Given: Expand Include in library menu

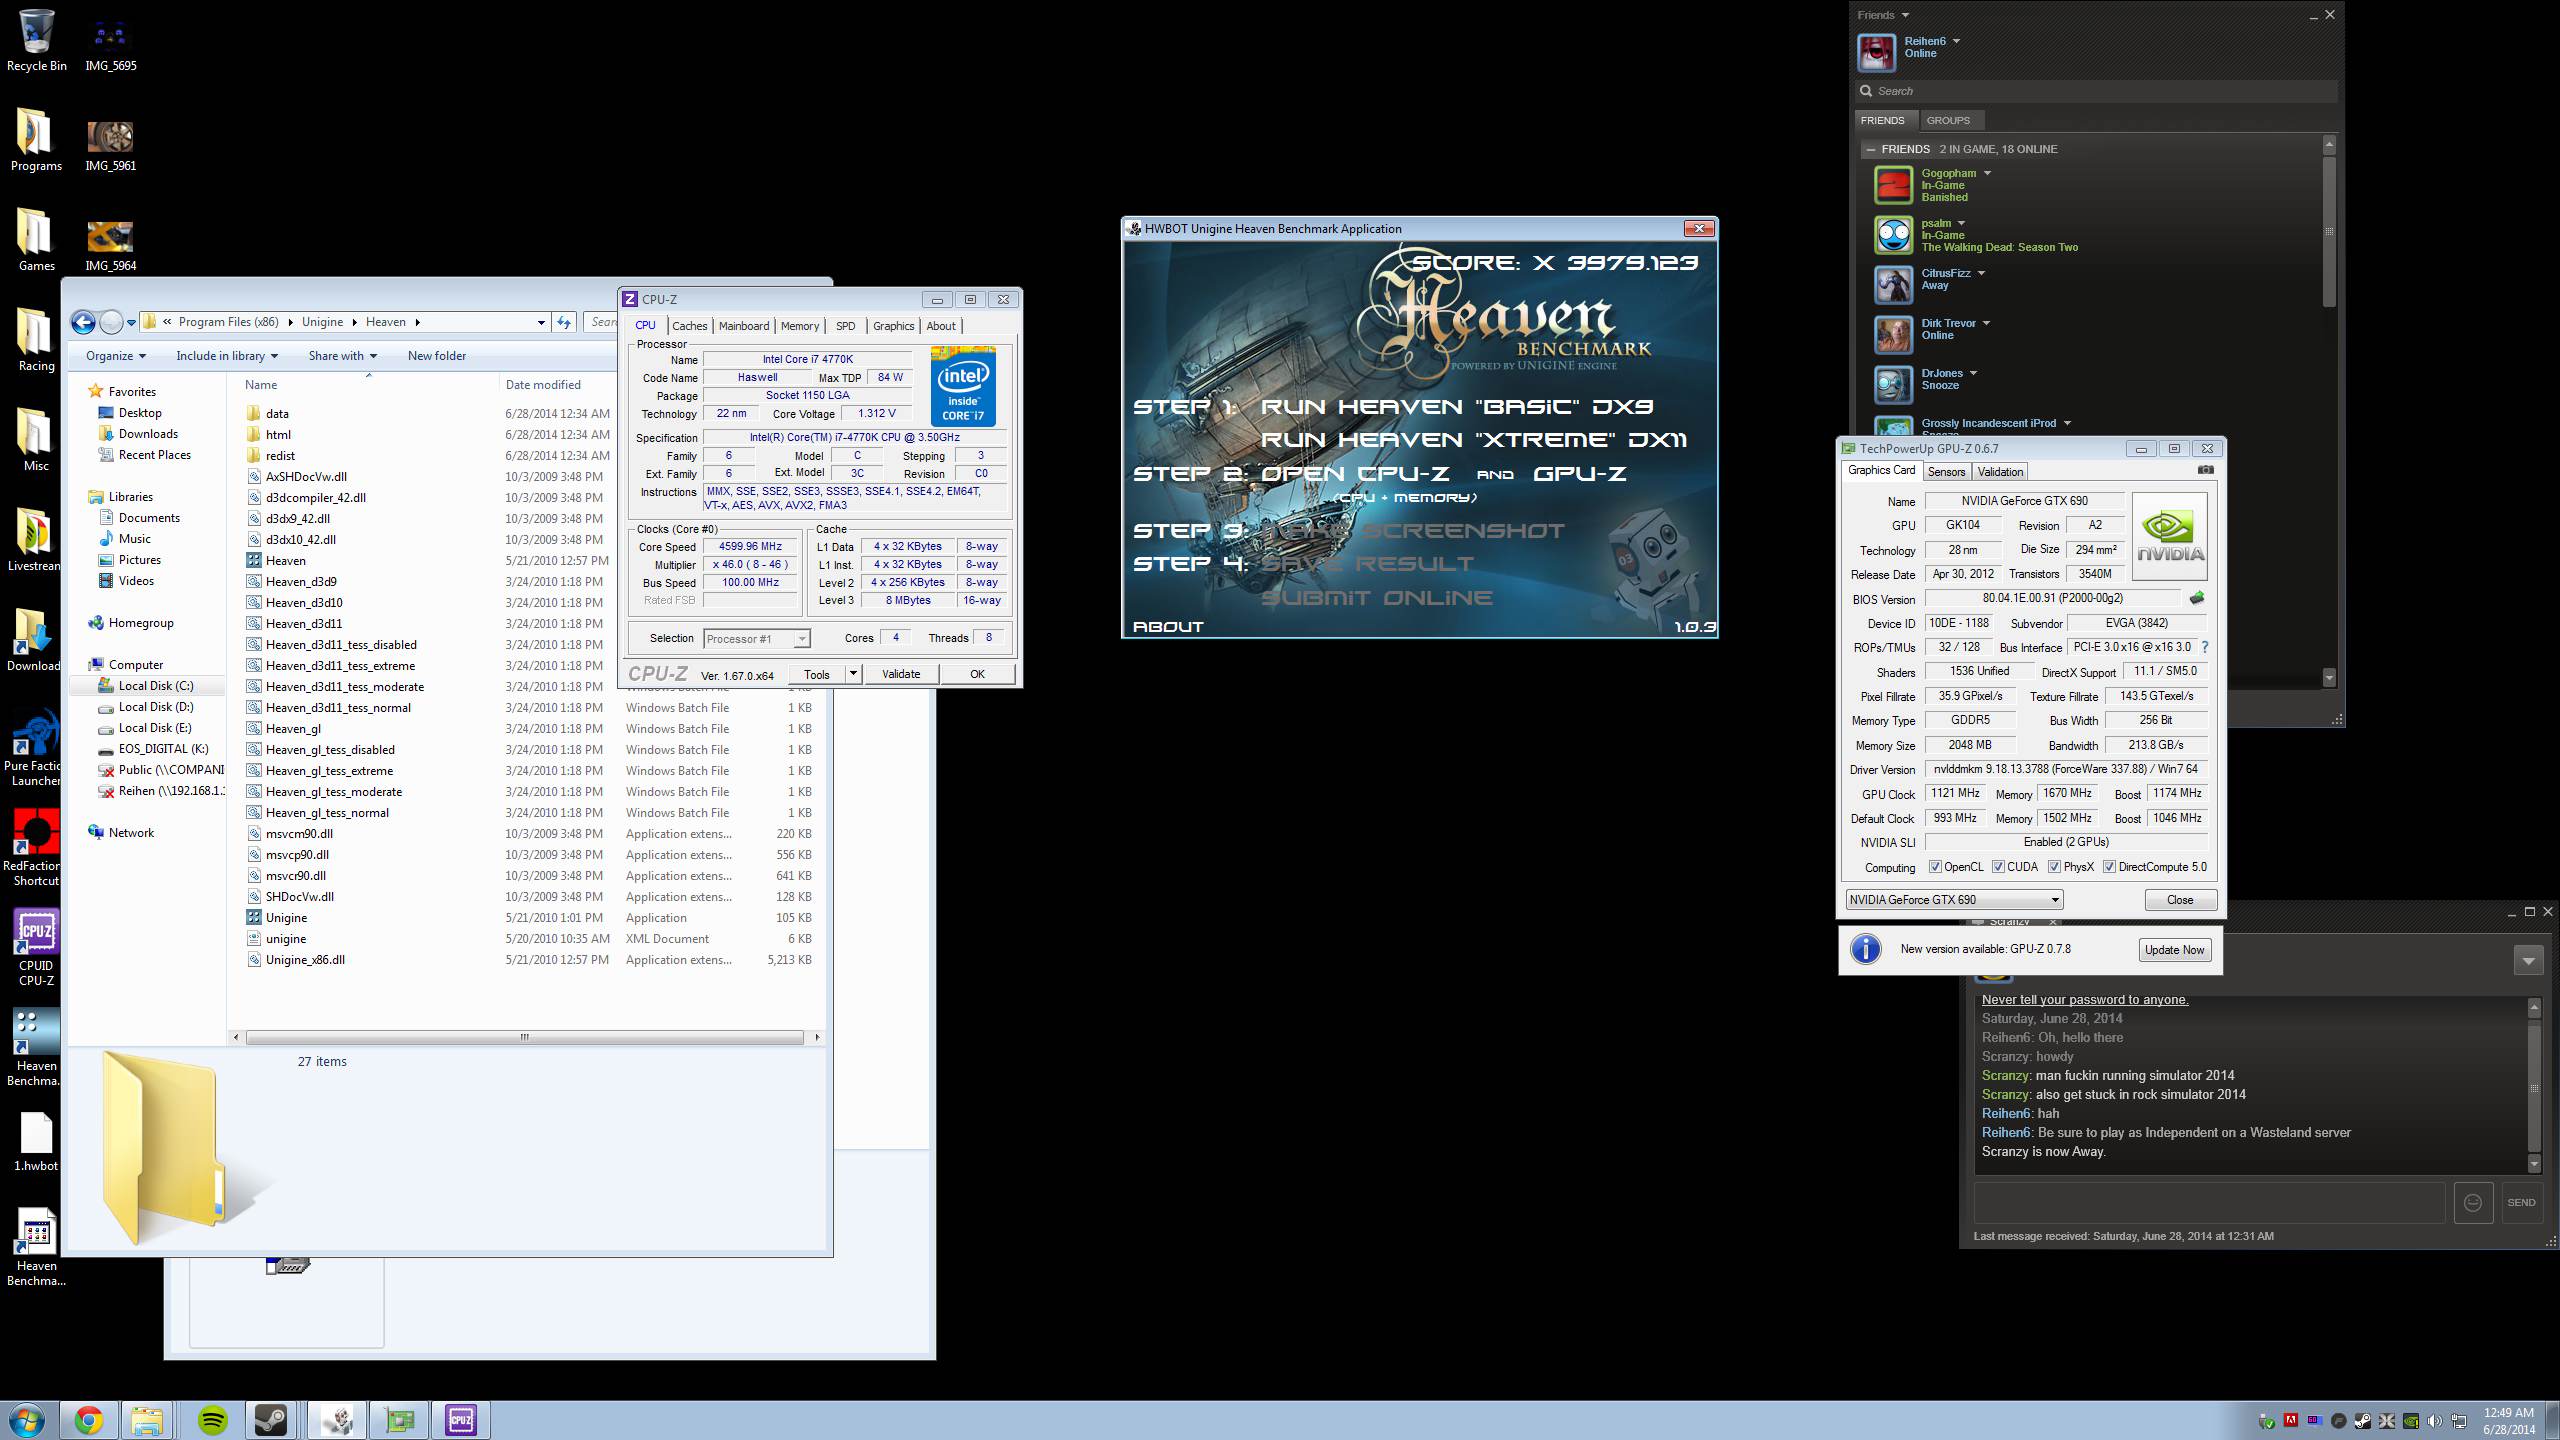Looking at the screenshot, I should click(227, 356).
